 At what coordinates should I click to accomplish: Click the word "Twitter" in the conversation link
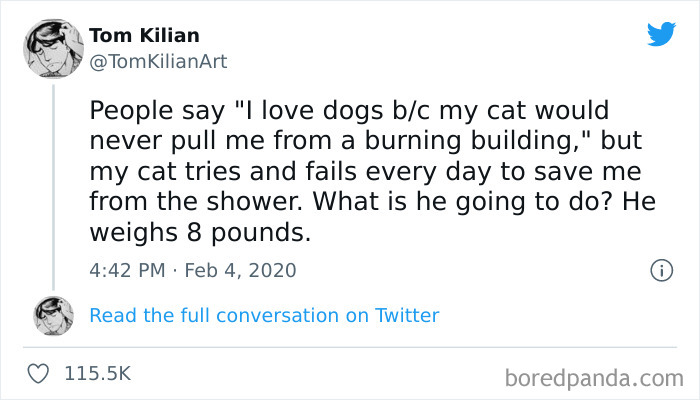tap(407, 315)
